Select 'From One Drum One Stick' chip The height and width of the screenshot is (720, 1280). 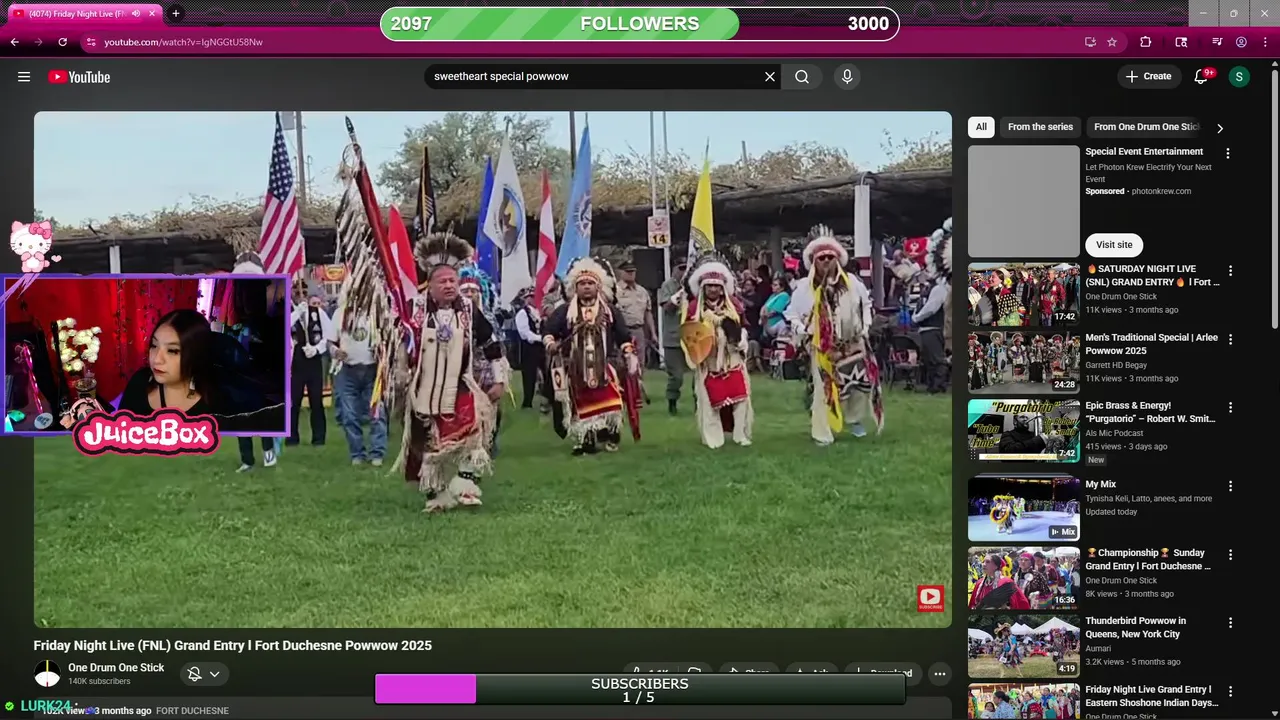click(x=1146, y=127)
